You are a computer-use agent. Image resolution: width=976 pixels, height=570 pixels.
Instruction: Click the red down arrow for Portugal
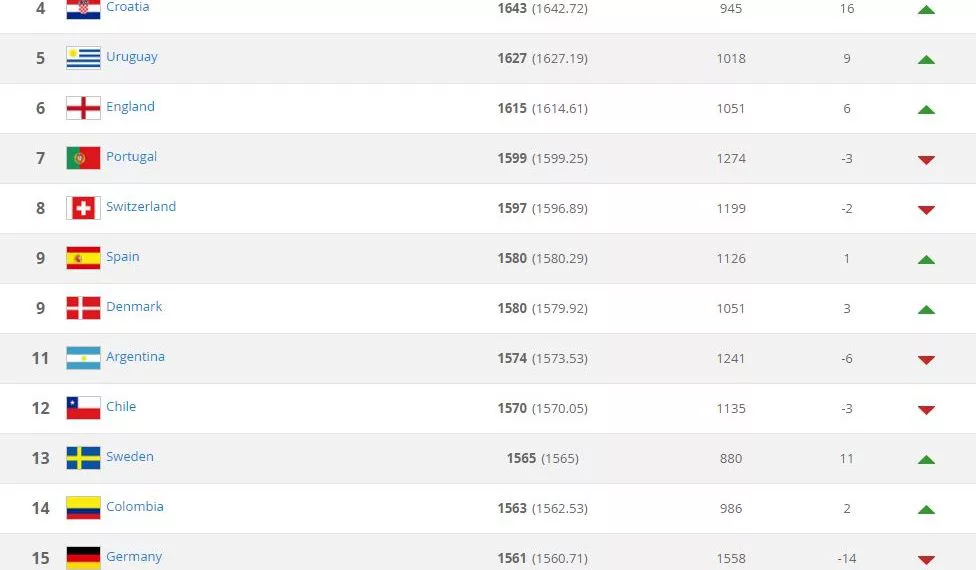926,159
